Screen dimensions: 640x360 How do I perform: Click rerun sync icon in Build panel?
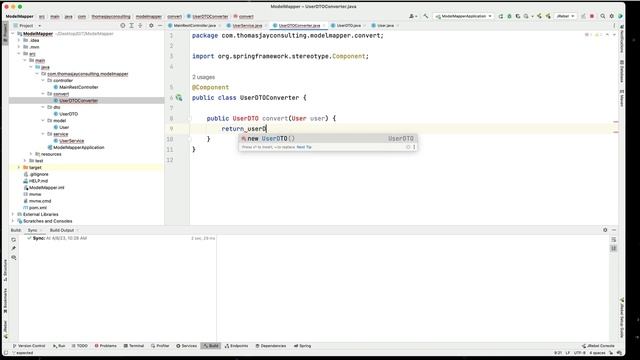[13, 240]
